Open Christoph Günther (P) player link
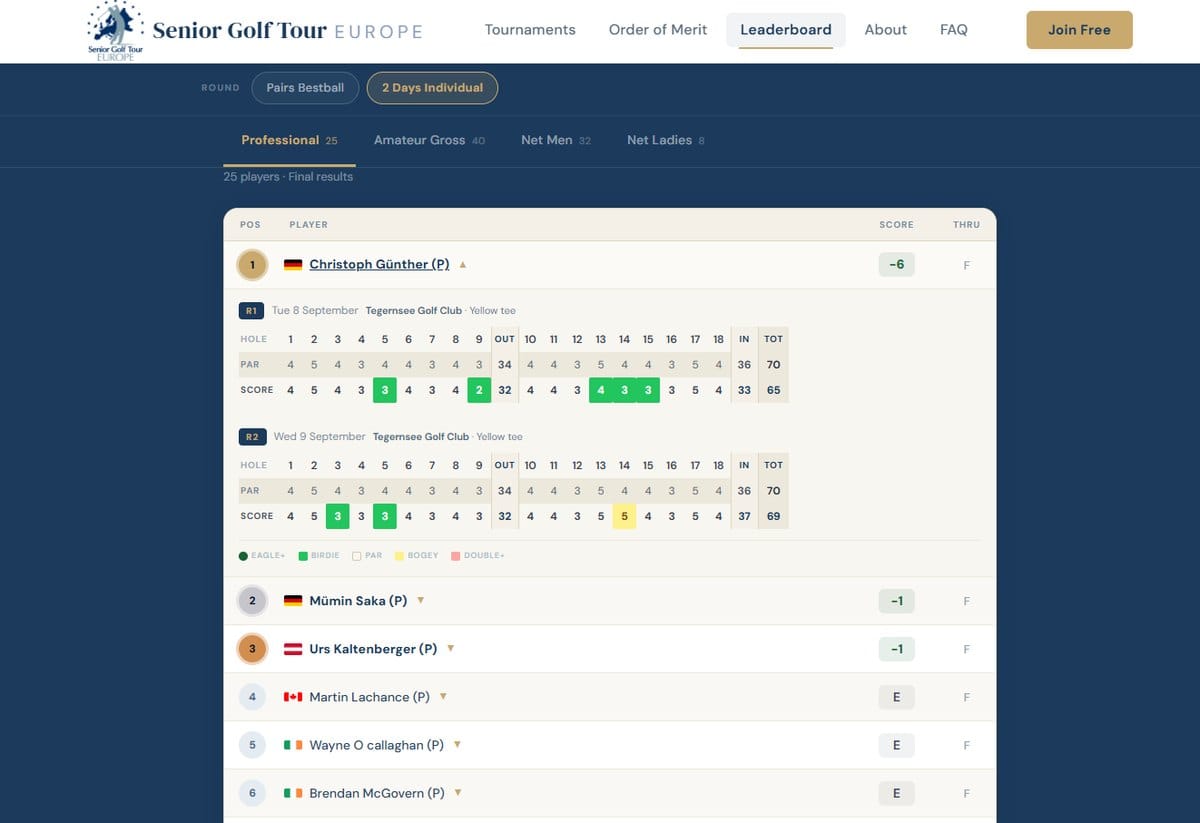 (379, 265)
